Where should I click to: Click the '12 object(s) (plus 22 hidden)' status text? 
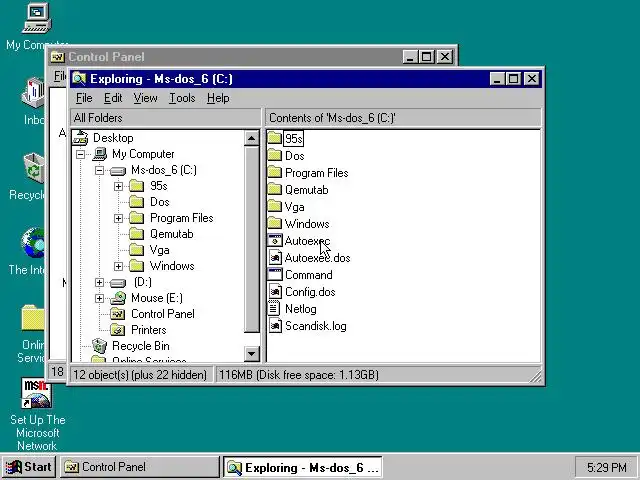click(x=140, y=375)
